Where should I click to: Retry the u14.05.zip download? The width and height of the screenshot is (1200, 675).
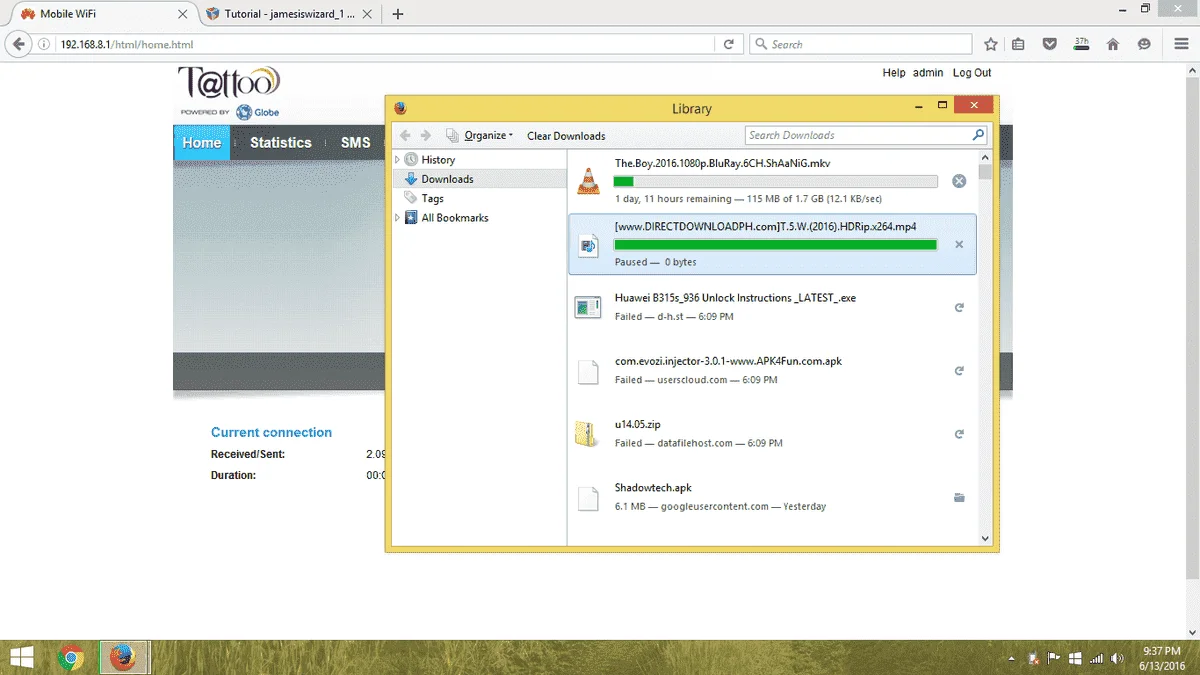(x=959, y=434)
